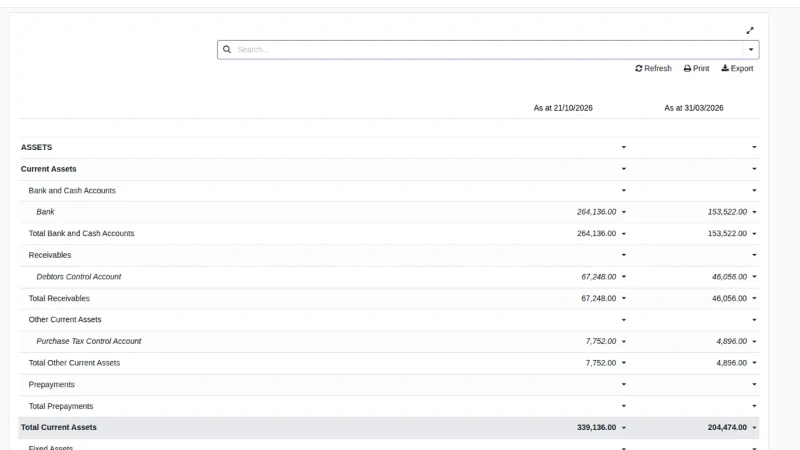Select the Current Assets row label
Image resolution: width=800 pixels, height=450 pixels.
click(48, 169)
